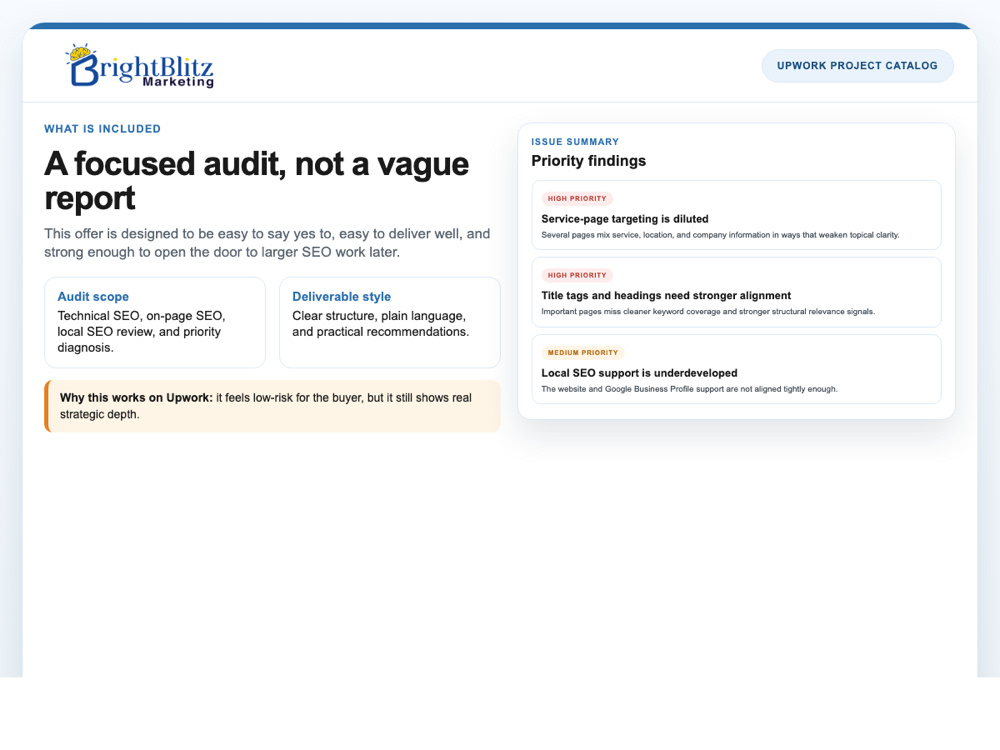Click 'Several pages mix service, location' description

click(x=721, y=235)
